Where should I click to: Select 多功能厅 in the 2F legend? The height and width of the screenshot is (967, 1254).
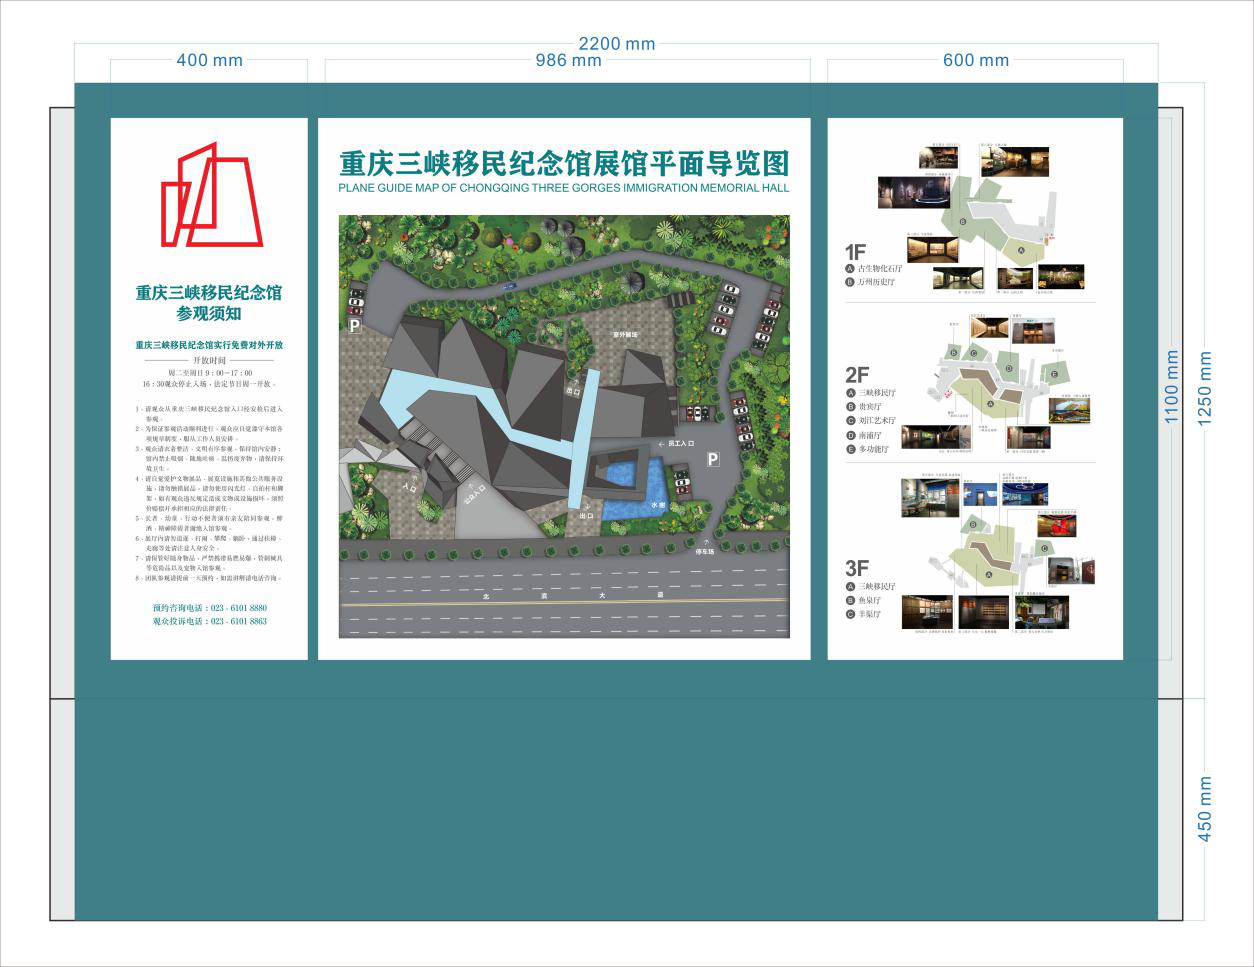873,450
